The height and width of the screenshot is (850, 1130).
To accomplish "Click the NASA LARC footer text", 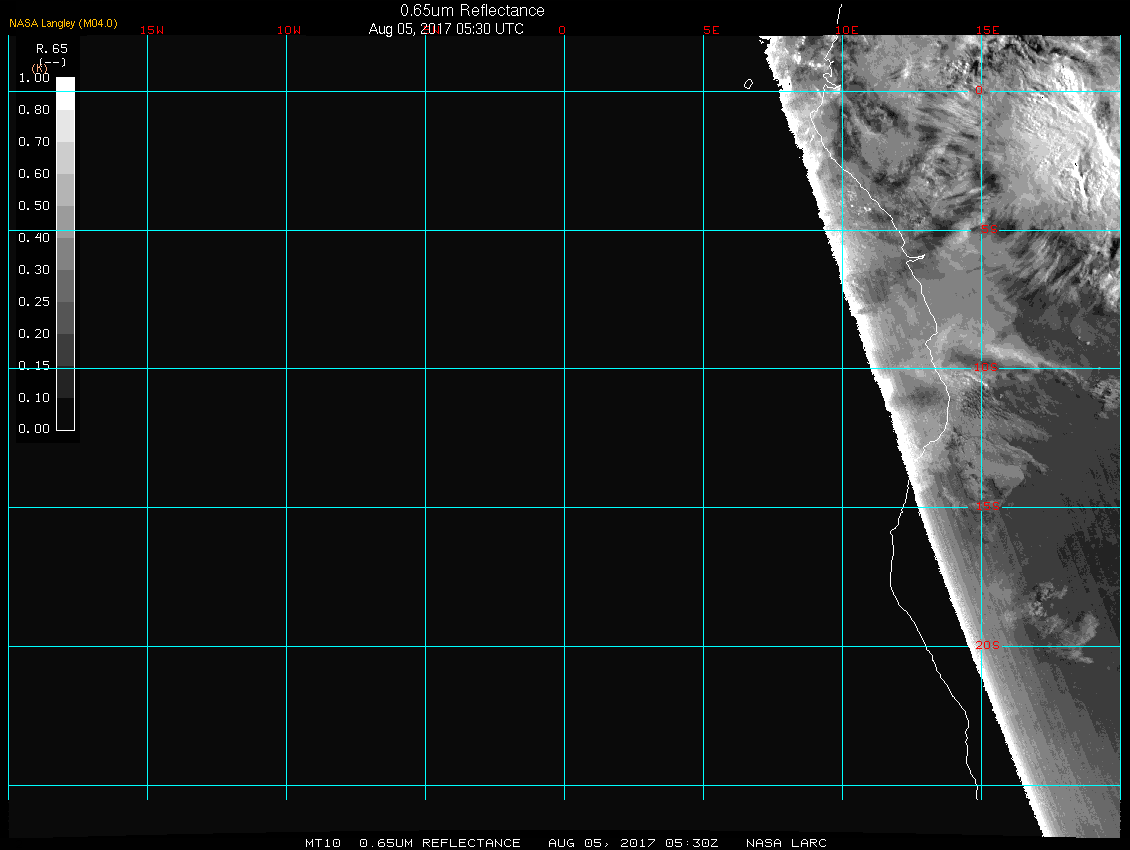I will click(786, 843).
